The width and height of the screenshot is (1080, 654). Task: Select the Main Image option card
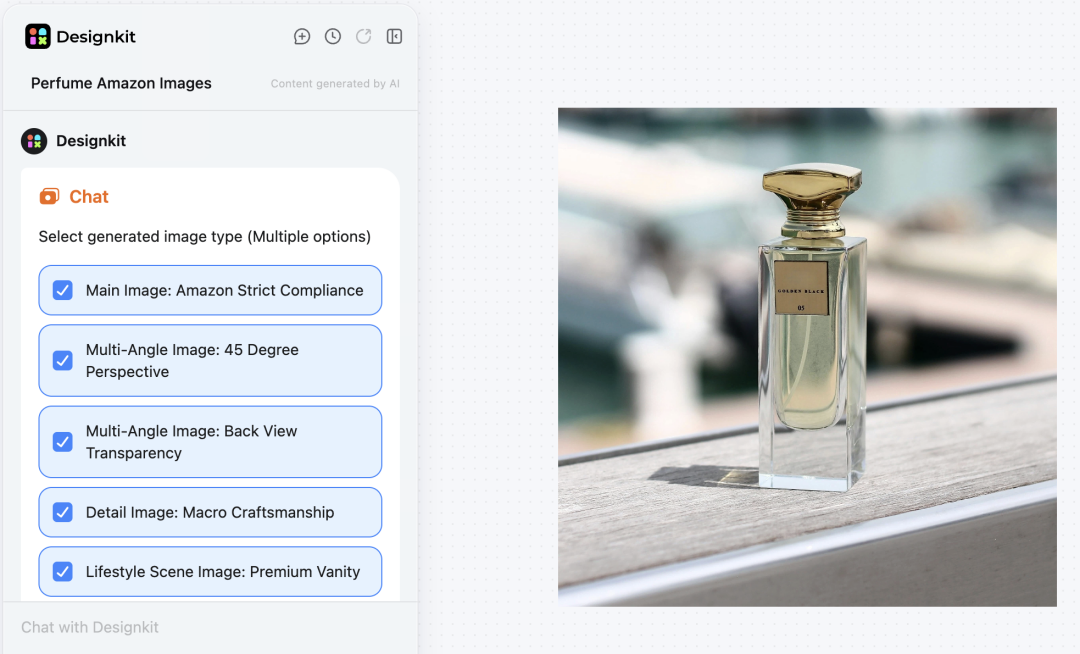210,290
